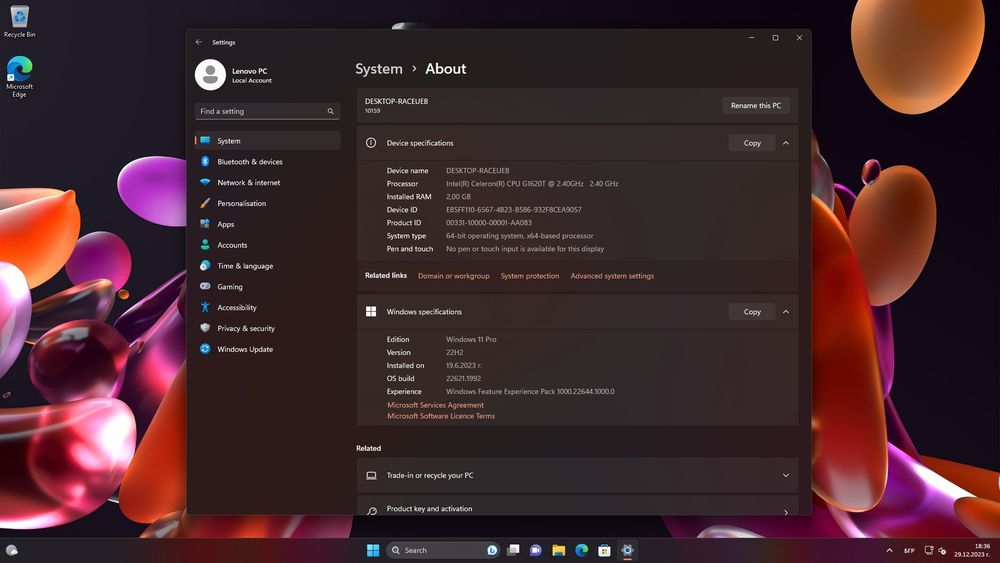Open Accounts settings
This screenshot has width=1000, height=563.
click(x=267, y=245)
